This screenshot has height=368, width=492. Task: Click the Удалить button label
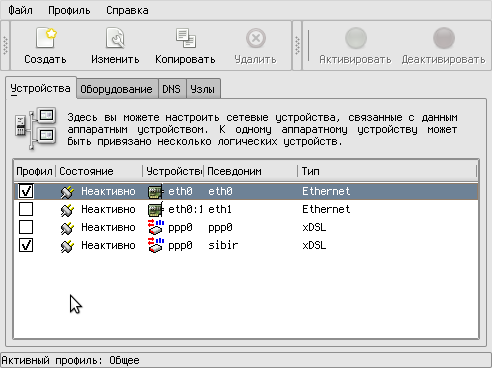click(x=256, y=59)
